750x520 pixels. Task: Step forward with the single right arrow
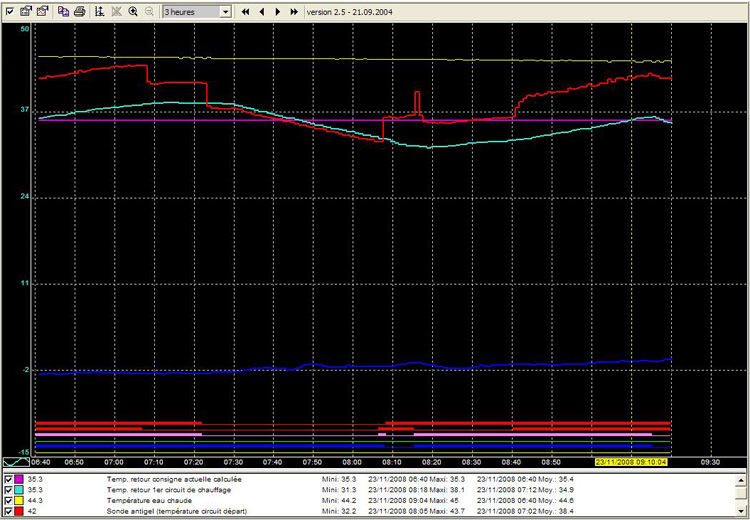click(x=278, y=11)
